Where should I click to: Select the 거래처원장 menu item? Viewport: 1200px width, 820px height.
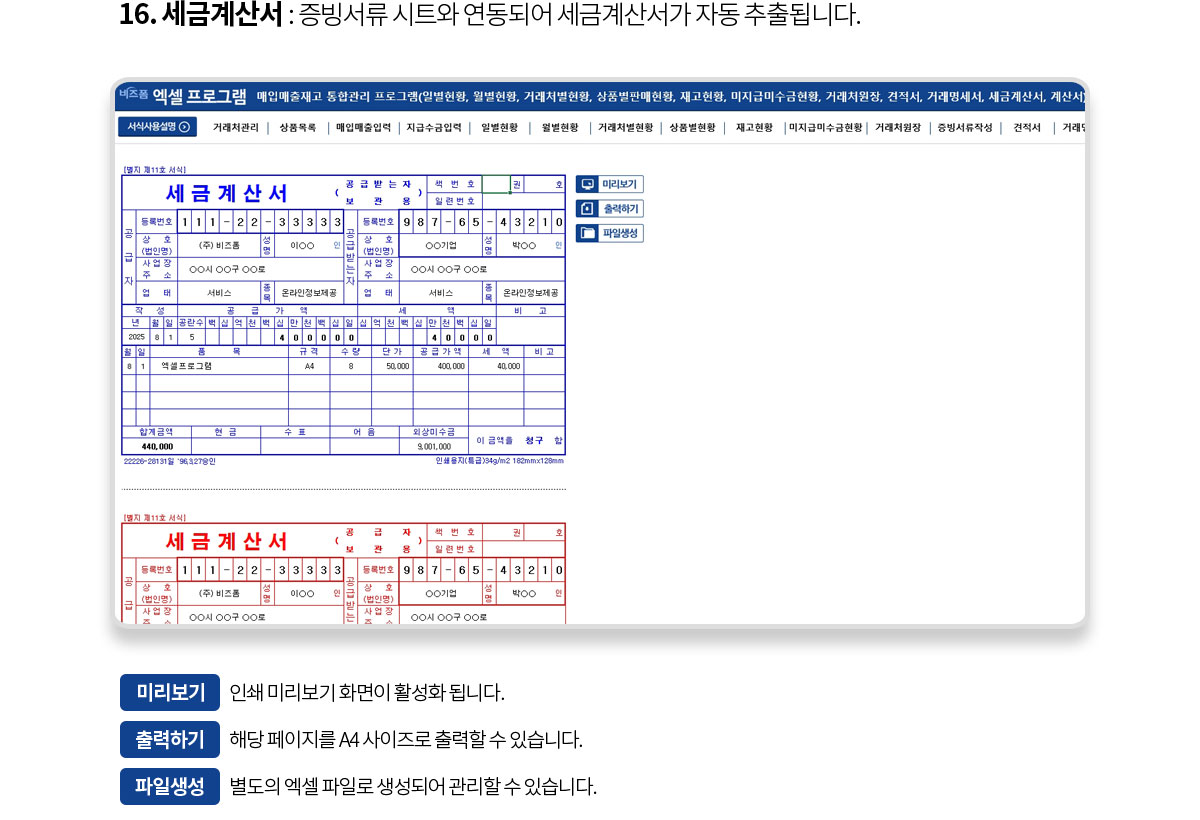click(898, 128)
